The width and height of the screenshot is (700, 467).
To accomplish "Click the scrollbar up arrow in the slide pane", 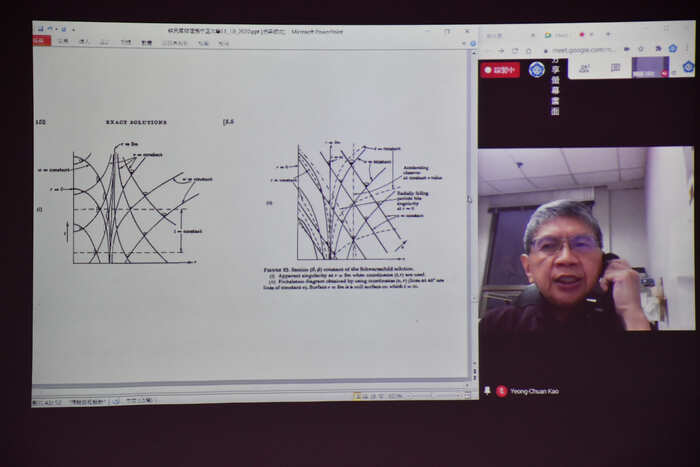I will point(473,53).
